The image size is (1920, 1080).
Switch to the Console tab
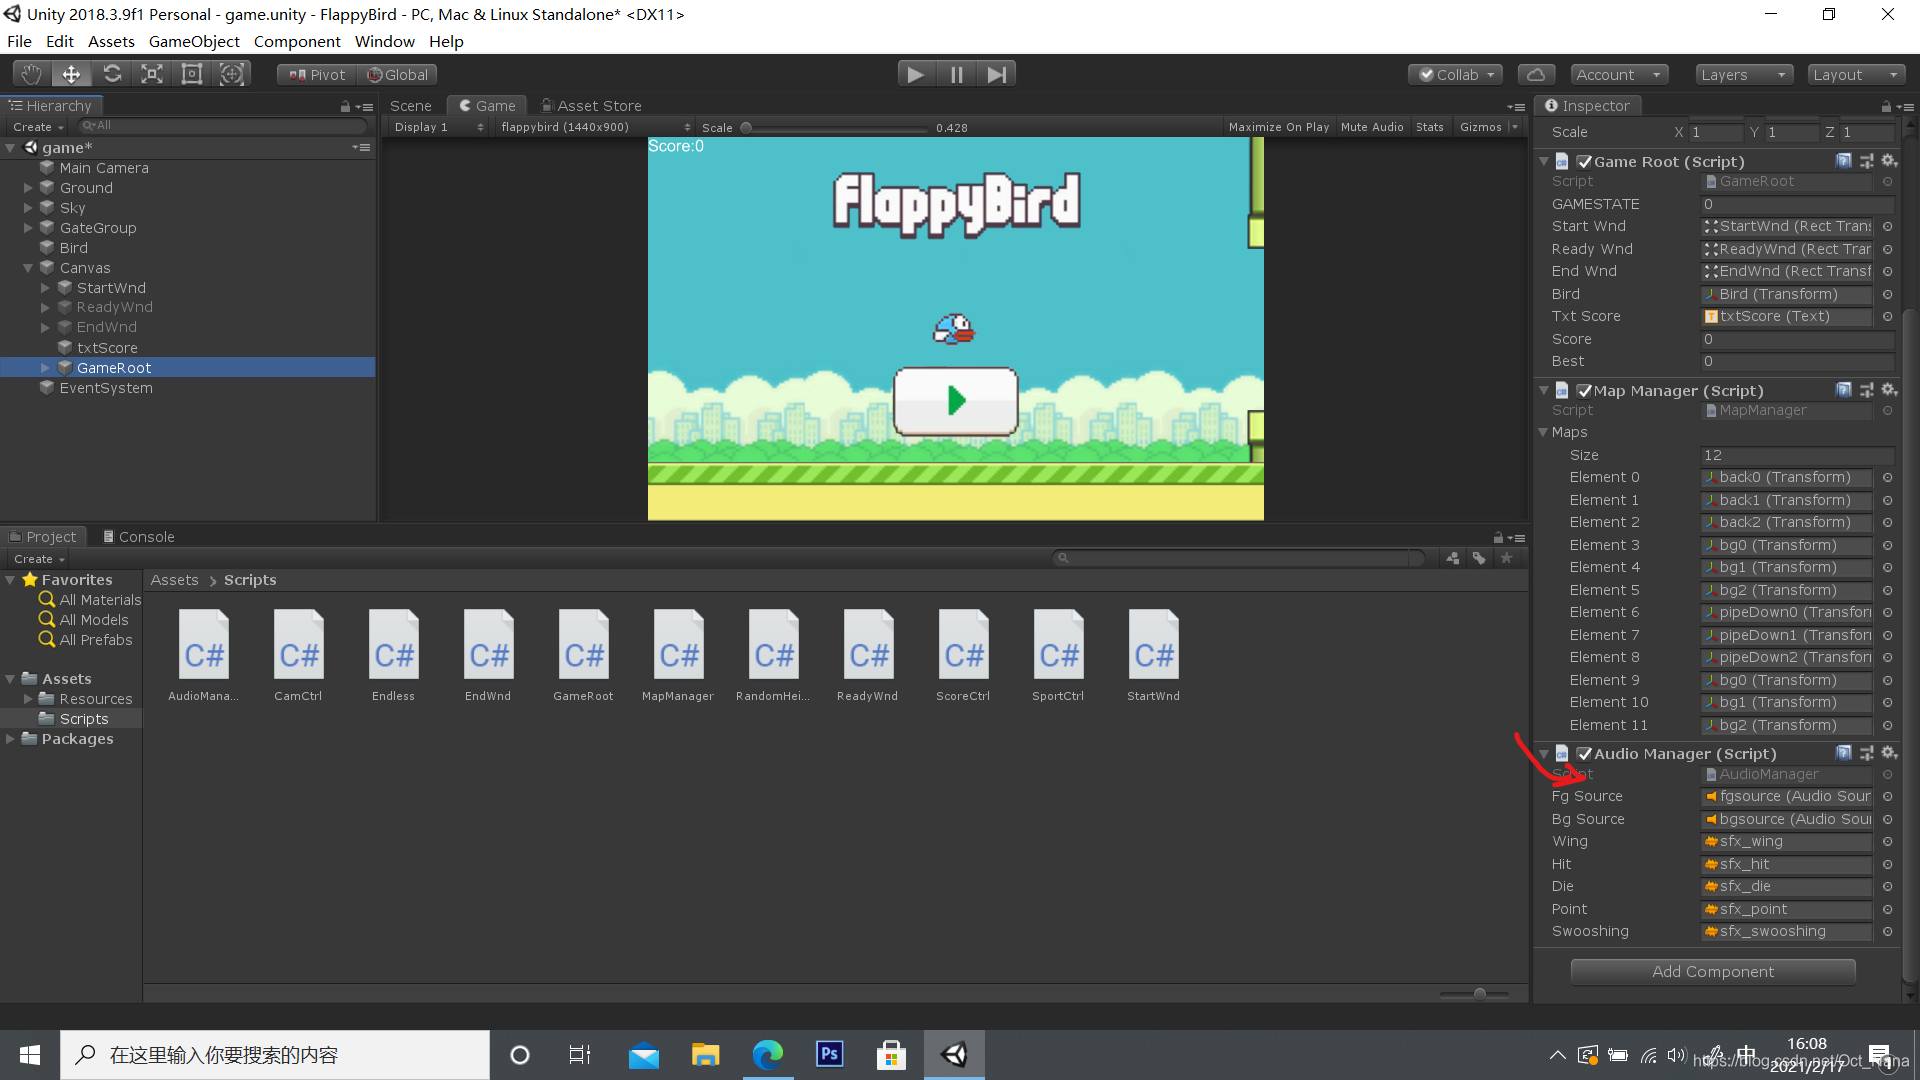(x=138, y=537)
